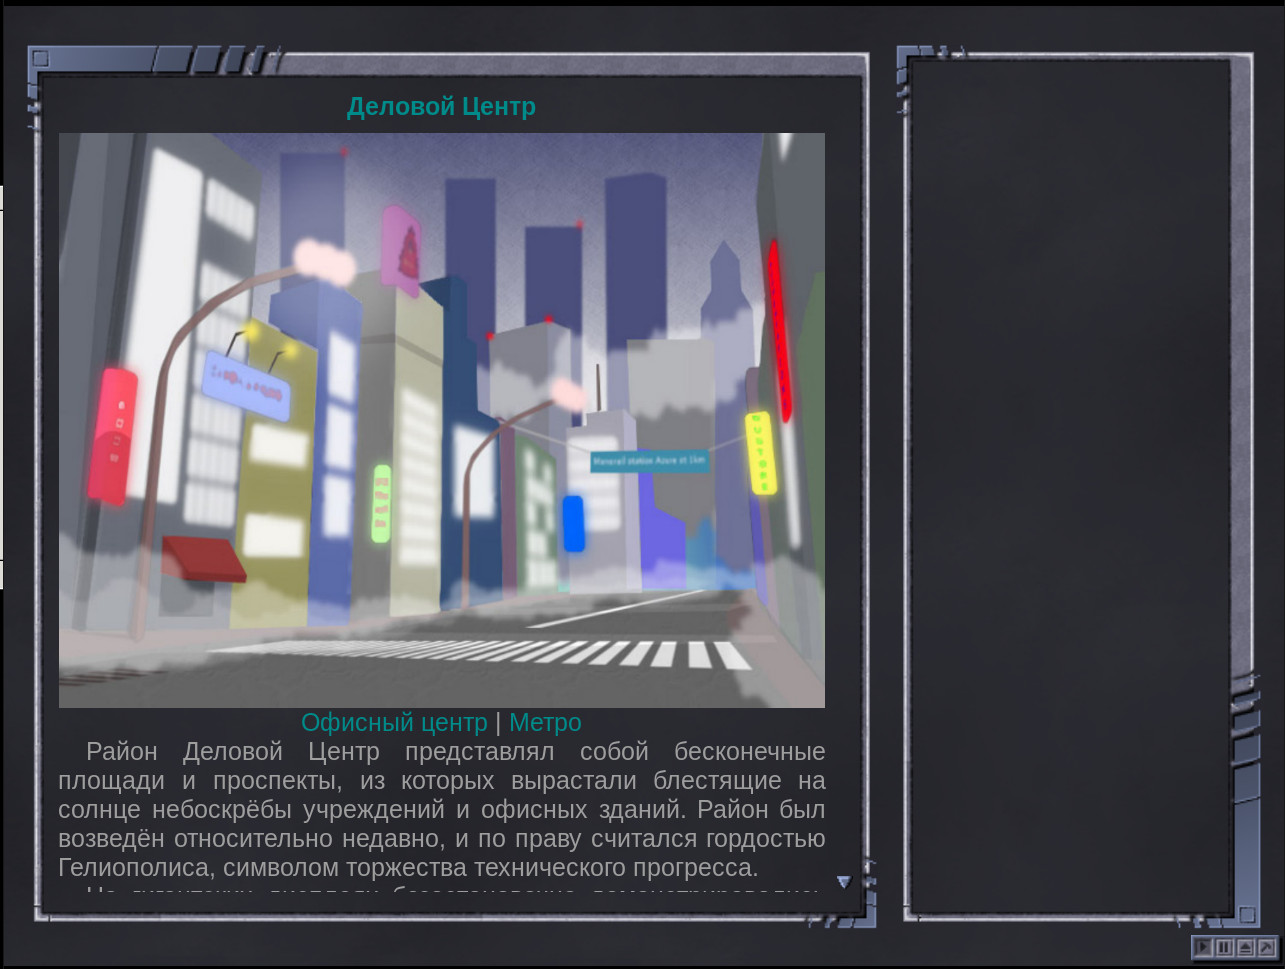Follow the Офисный центр link
This screenshot has height=969, width=1285.
click(394, 722)
